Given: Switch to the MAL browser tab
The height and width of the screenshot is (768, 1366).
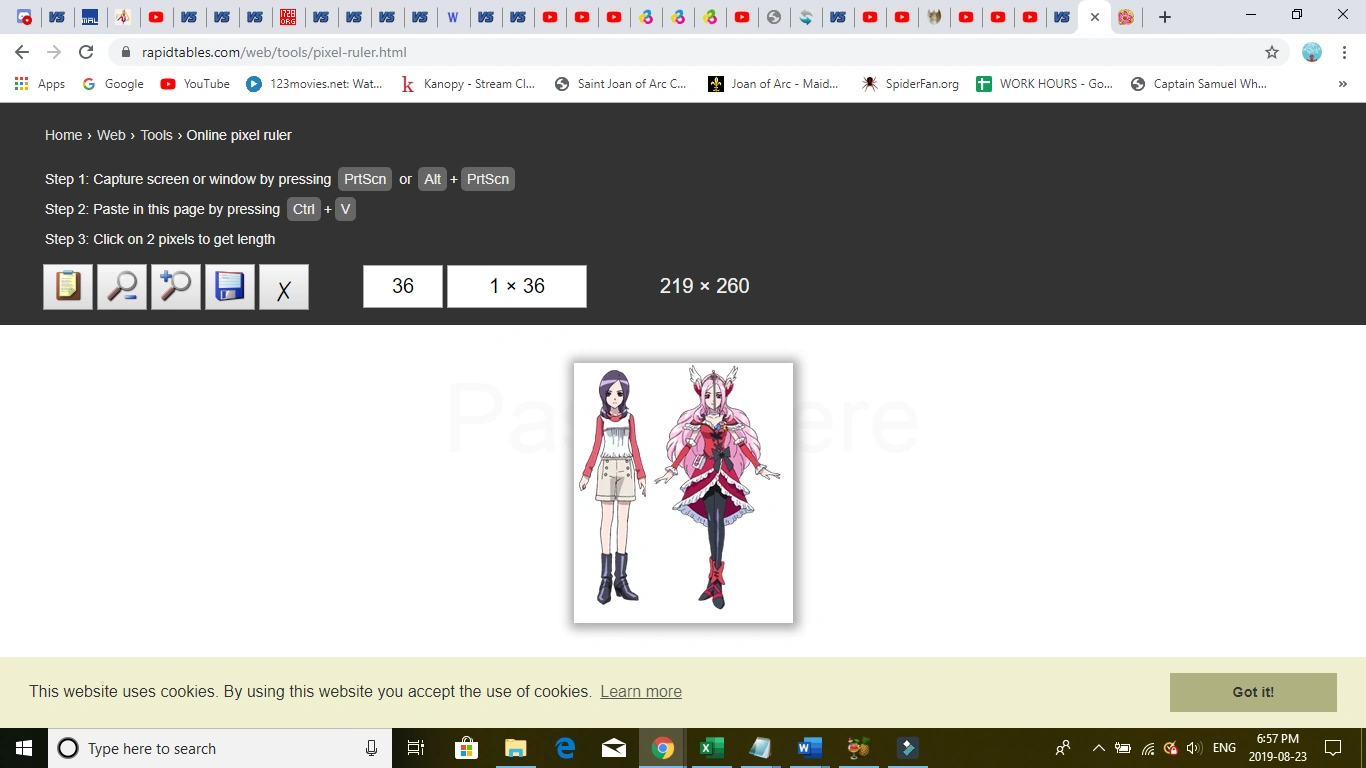Looking at the screenshot, I should click(x=90, y=17).
